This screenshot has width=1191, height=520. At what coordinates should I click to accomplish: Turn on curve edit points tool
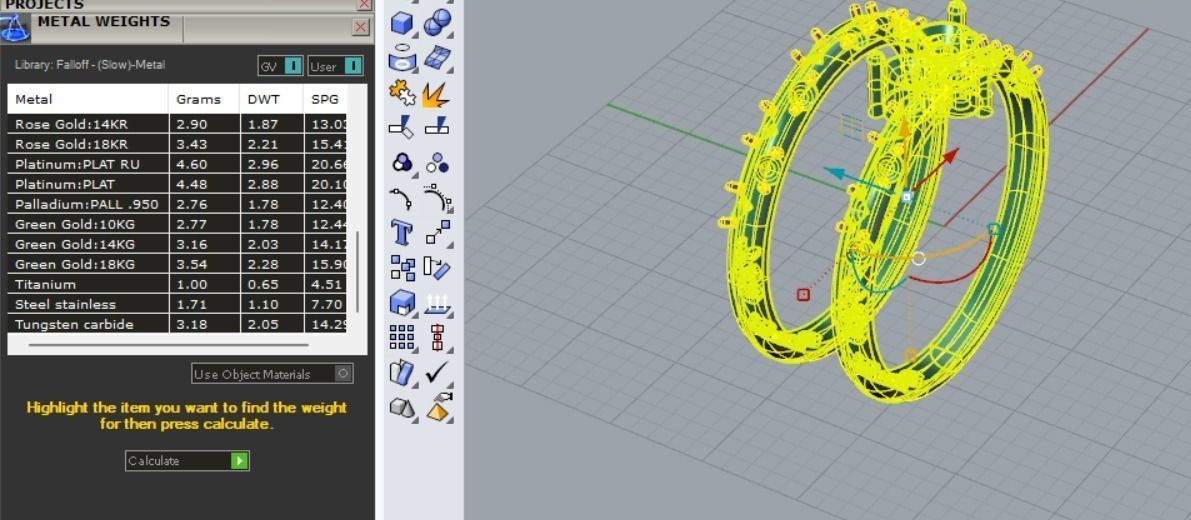pyautogui.click(x=401, y=197)
